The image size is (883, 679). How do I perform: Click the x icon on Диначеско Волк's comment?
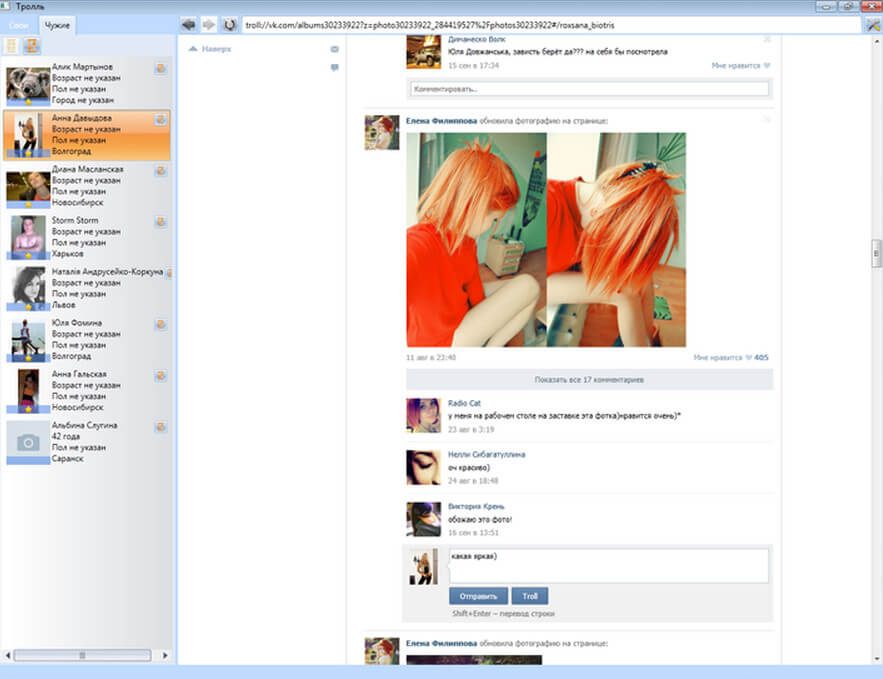click(x=766, y=39)
